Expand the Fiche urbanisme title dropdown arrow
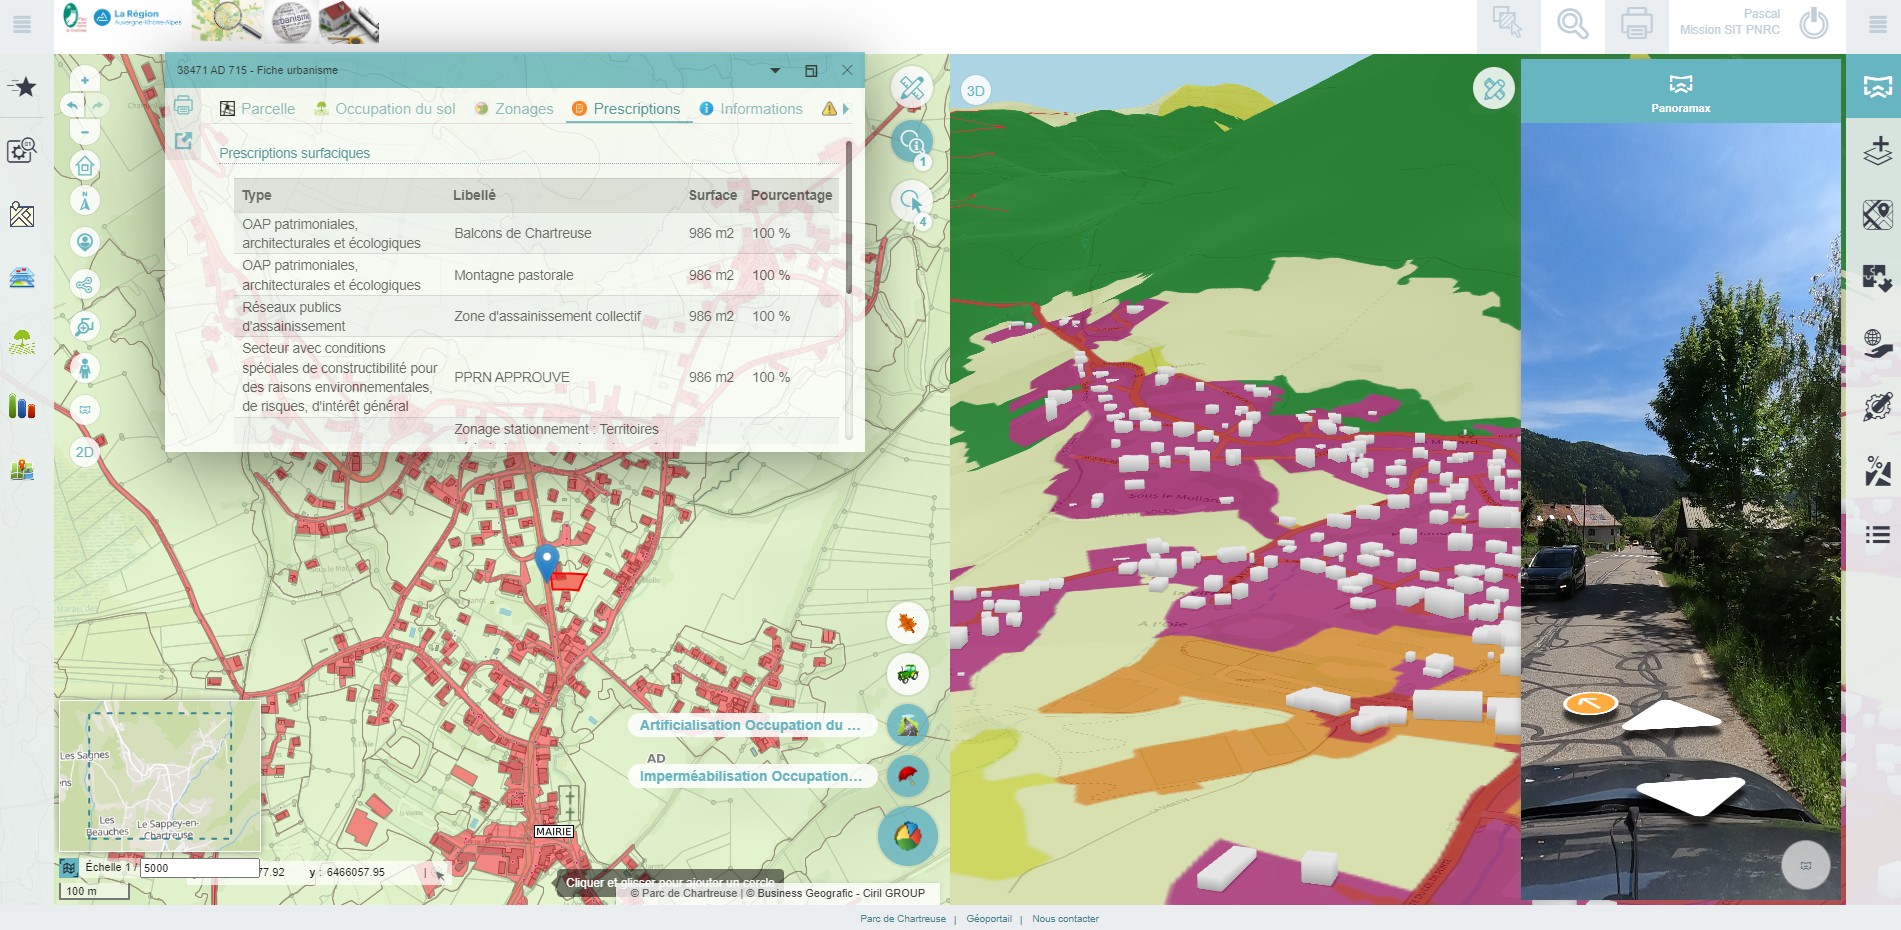This screenshot has height=930, width=1901. click(775, 71)
